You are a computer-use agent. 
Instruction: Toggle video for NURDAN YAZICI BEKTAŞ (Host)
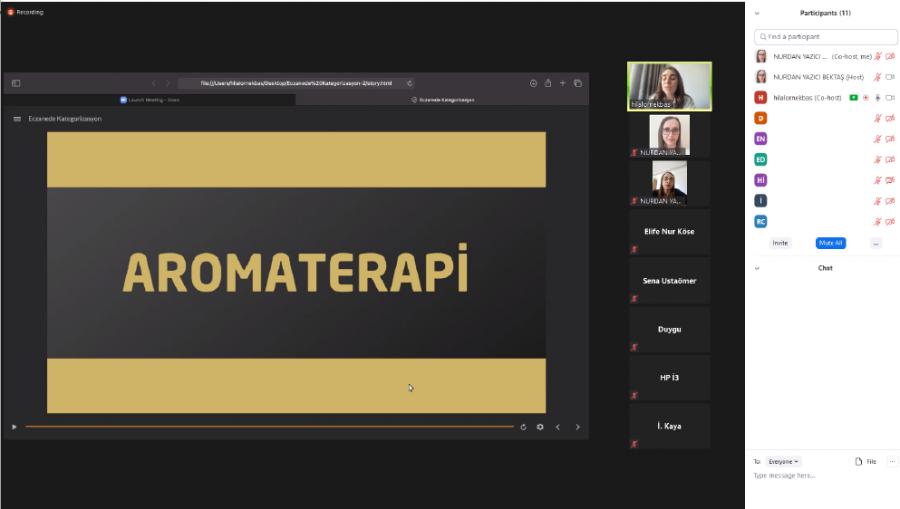[890, 77]
